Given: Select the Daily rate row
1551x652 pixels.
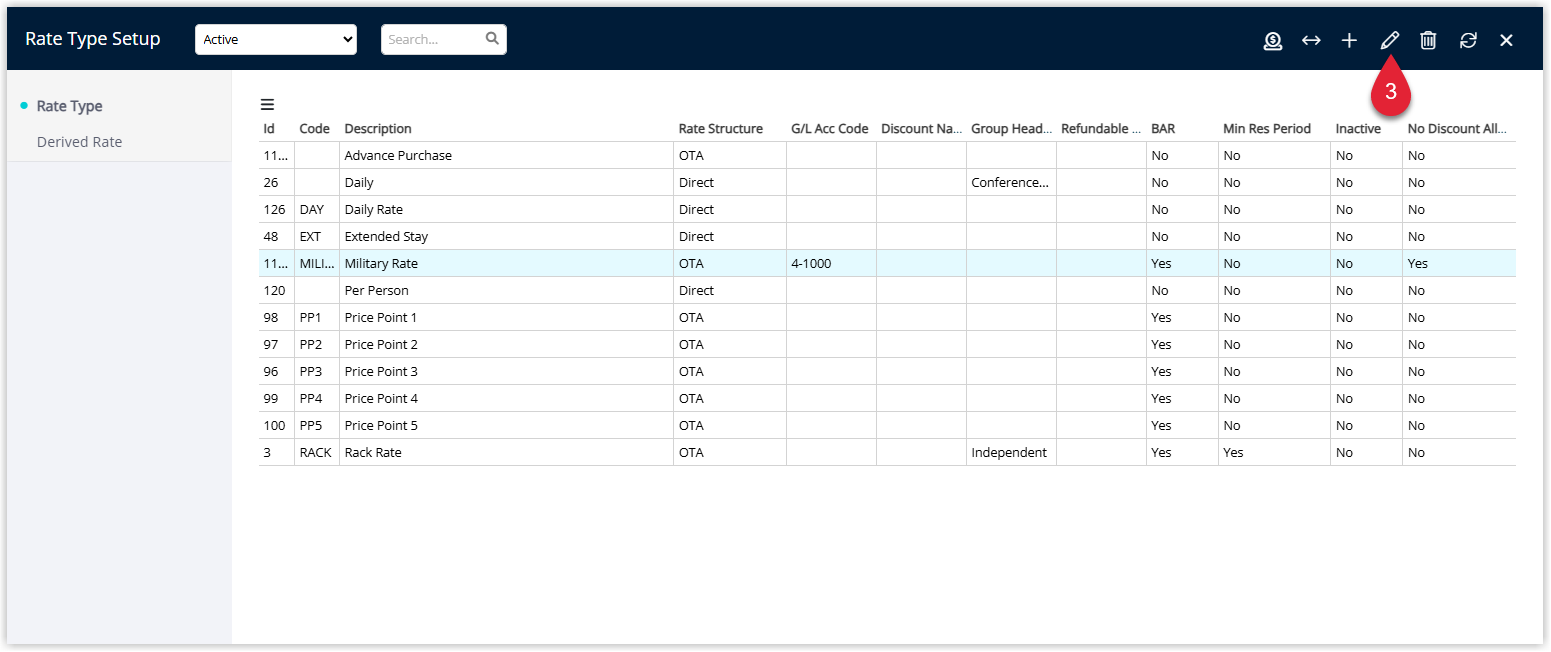Looking at the screenshot, I should click(x=887, y=183).
